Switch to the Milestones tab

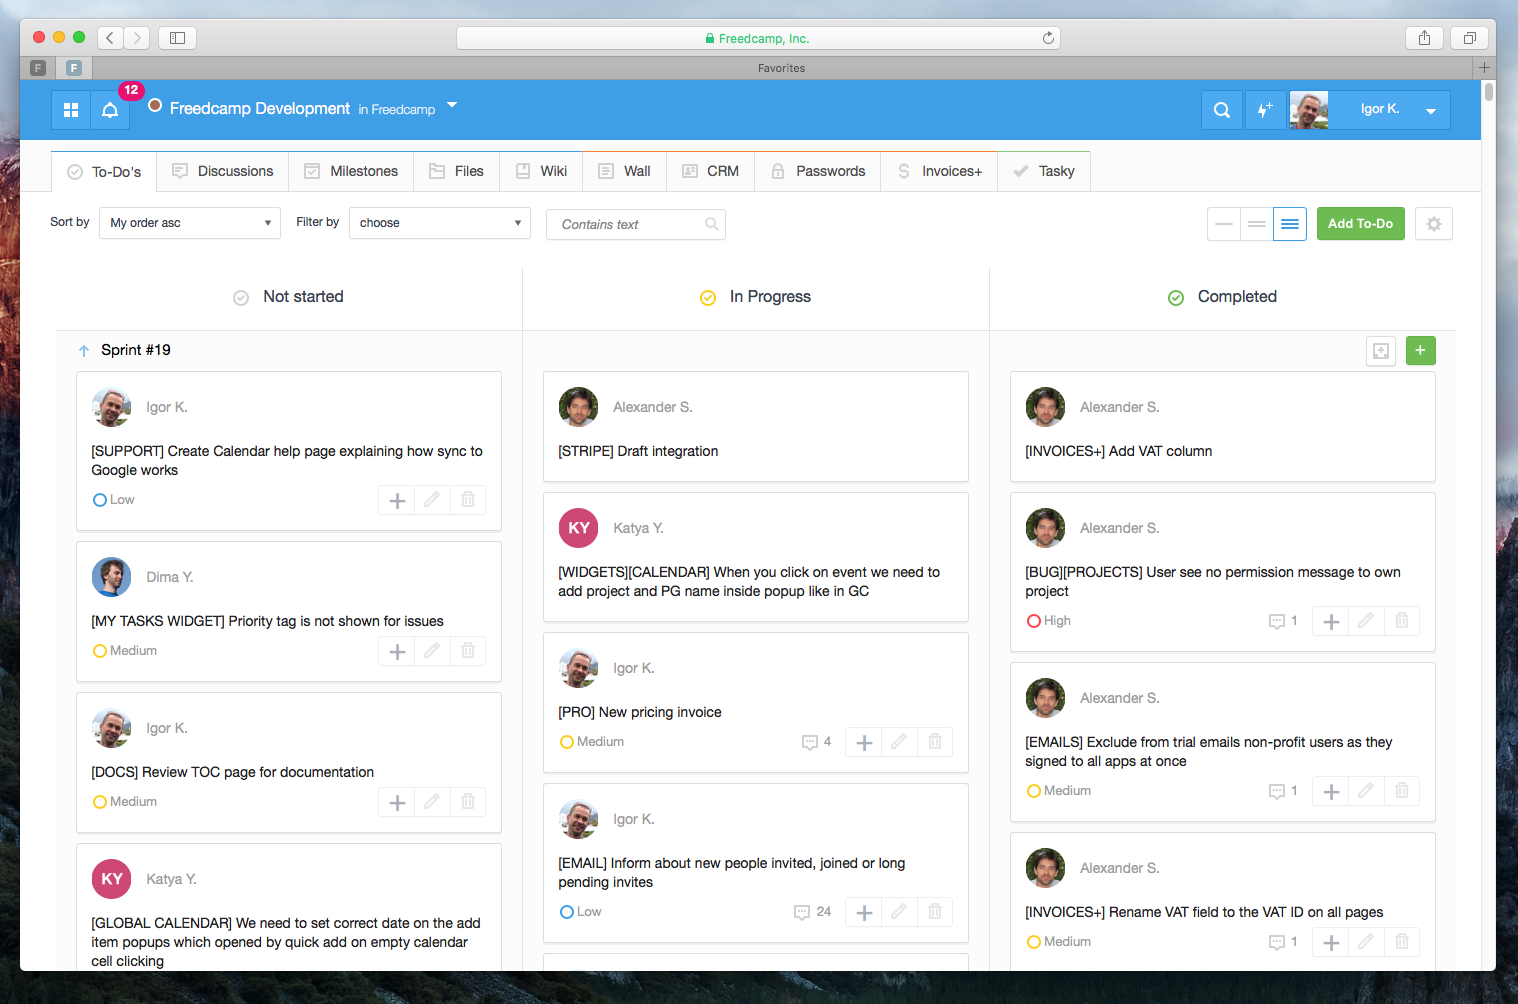coord(351,172)
